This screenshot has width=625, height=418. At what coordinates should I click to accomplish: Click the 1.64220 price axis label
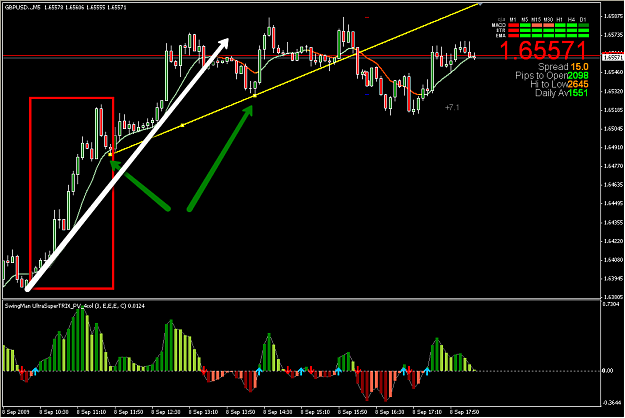click(613, 241)
